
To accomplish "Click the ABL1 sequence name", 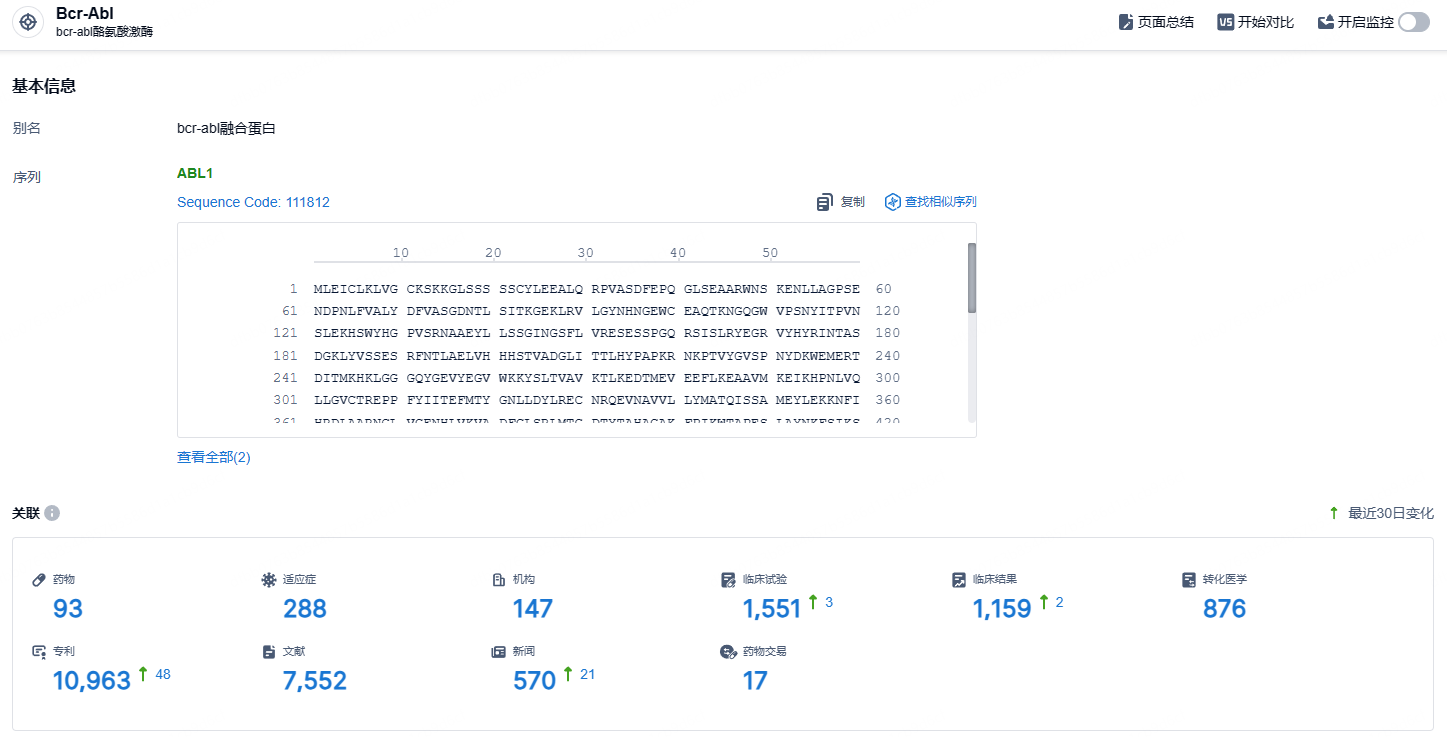I will tap(195, 173).
